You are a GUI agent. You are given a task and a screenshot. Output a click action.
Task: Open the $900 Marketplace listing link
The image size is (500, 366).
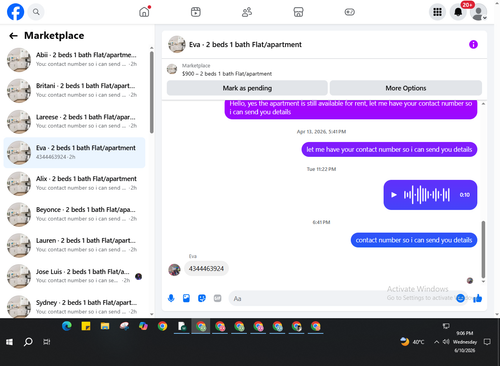(227, 74)
